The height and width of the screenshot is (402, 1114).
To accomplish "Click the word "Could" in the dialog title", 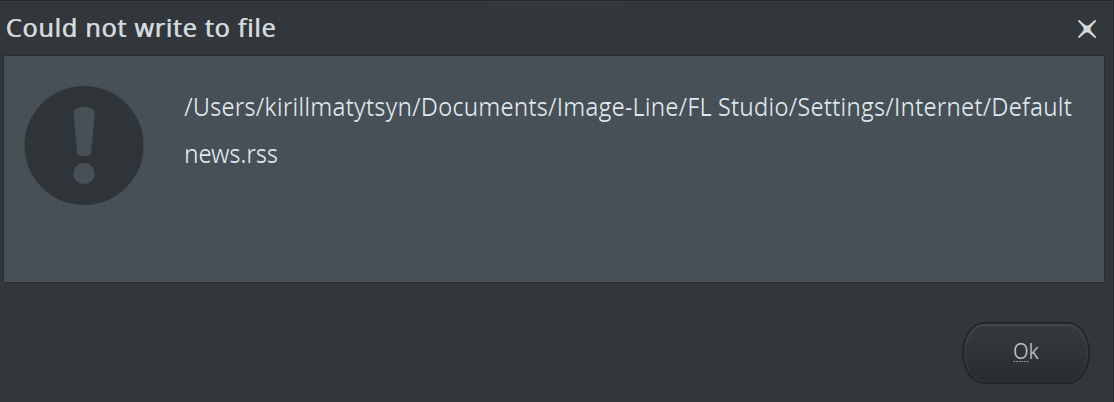I will pyautogui.click(x=42, y=28).
